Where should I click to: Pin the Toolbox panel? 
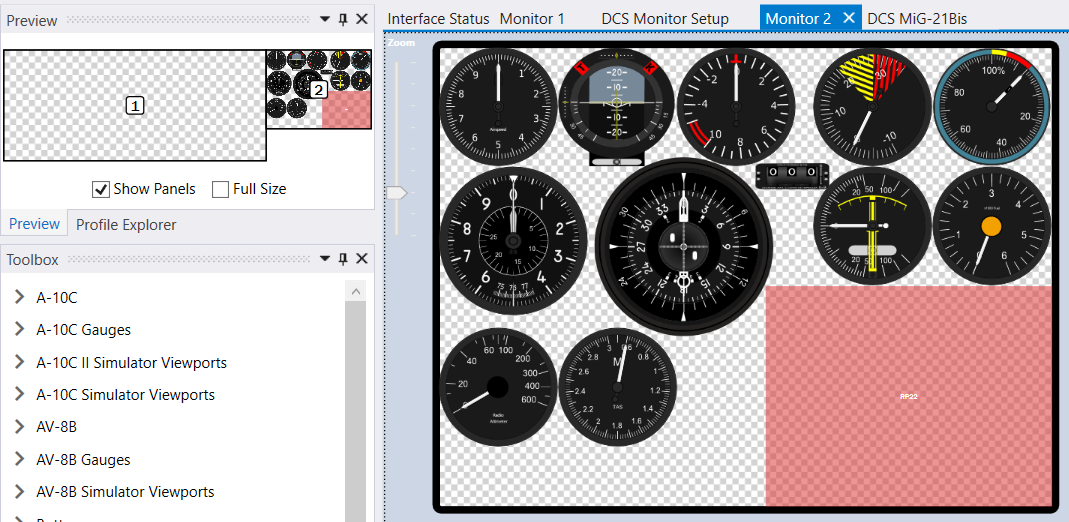(x=343, y=259)
